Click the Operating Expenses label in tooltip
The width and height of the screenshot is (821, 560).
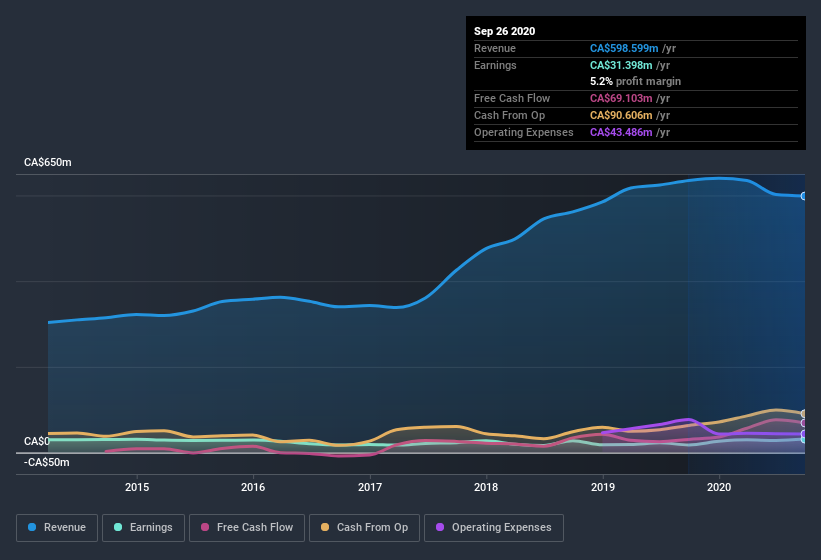pyautogui.click(x=524, y=132)
